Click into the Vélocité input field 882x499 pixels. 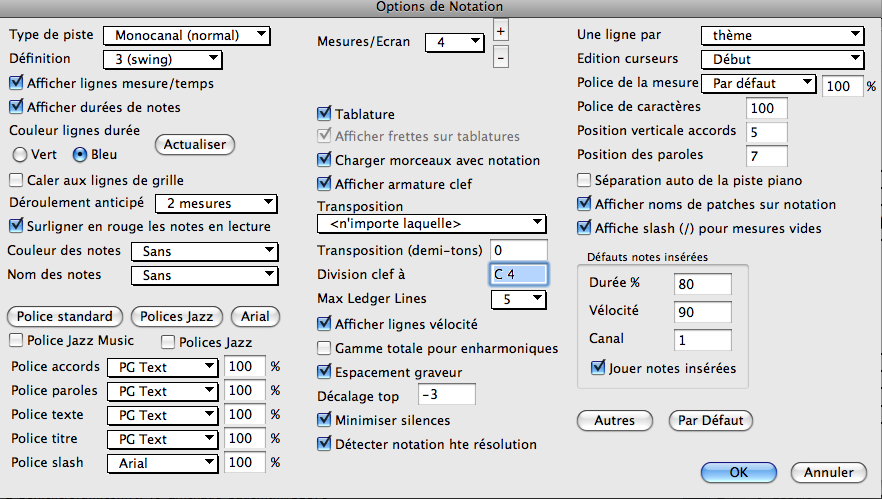pos(703,312)
